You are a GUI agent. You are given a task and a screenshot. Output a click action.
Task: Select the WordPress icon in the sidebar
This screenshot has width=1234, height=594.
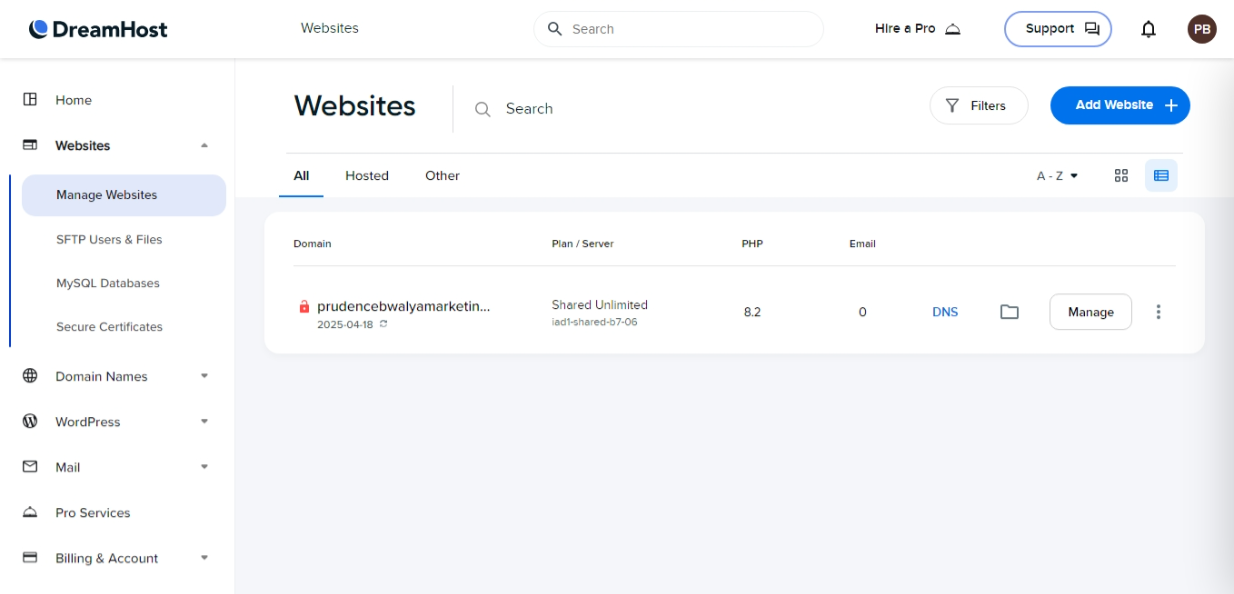click(30, 421)
